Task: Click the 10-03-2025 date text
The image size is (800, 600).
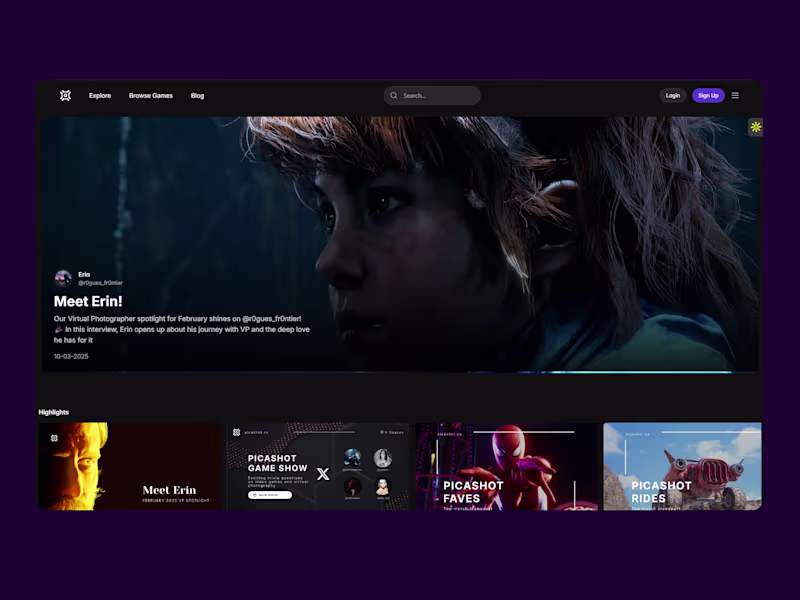Action: (71, 356)
